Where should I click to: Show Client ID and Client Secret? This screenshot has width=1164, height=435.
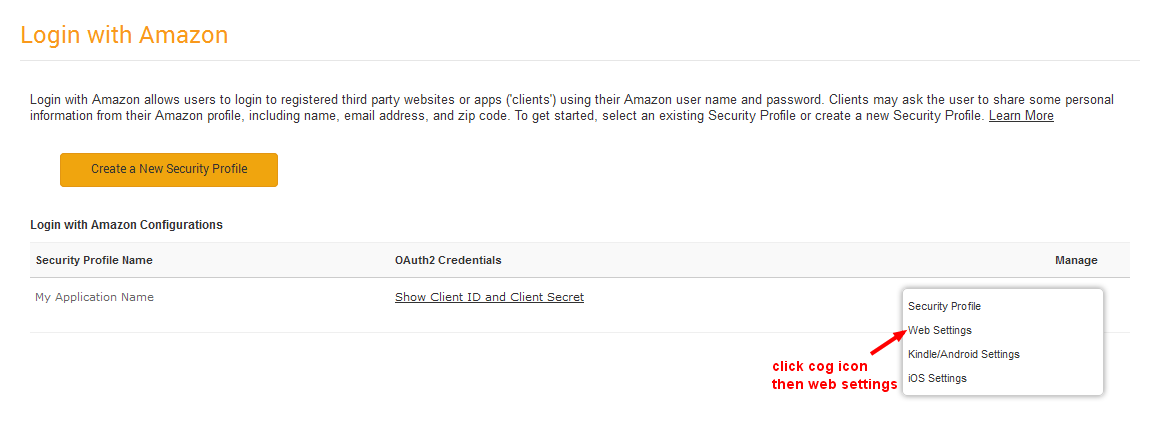click(x=489, y=297)
